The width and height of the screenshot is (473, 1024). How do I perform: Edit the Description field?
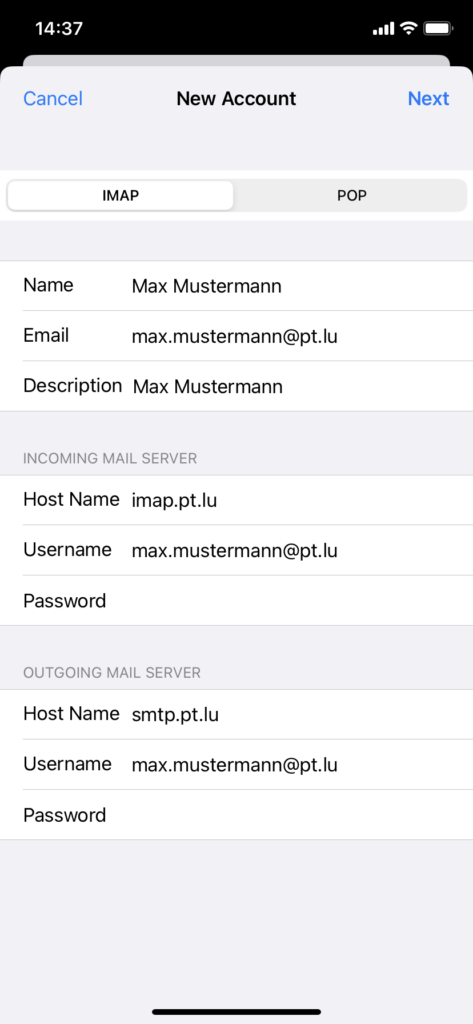236,386
